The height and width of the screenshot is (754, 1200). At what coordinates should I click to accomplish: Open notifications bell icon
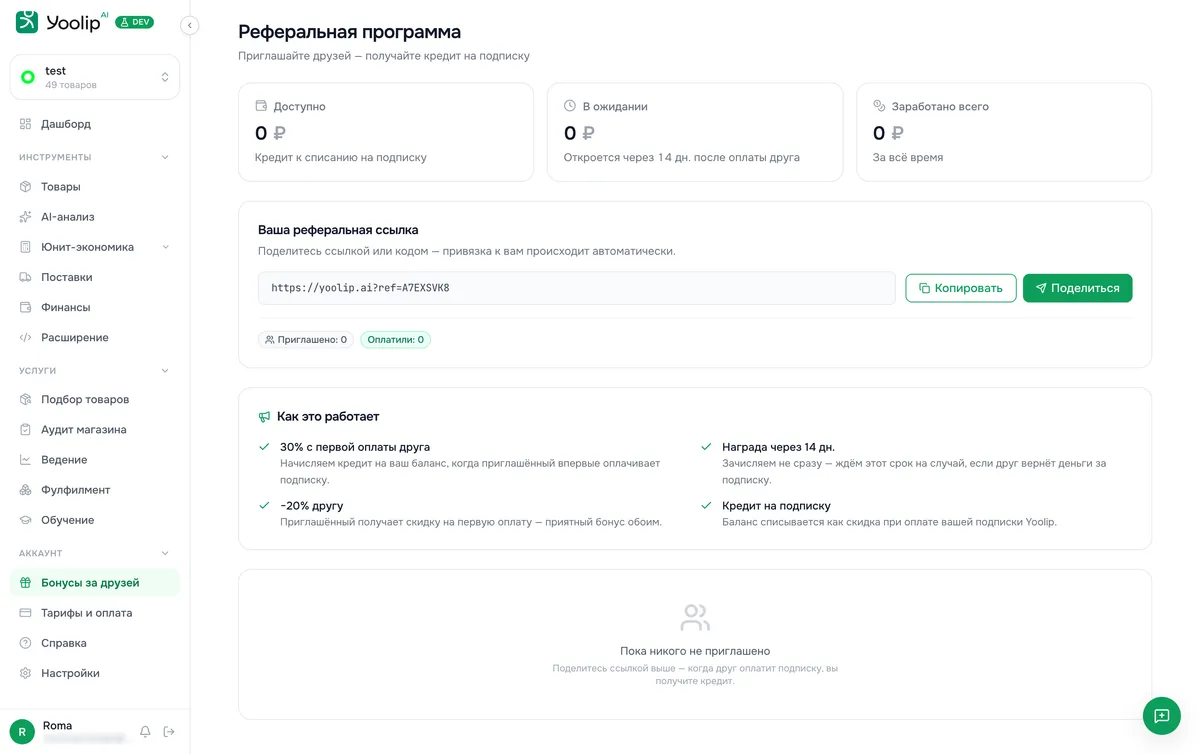pos(145,732)
